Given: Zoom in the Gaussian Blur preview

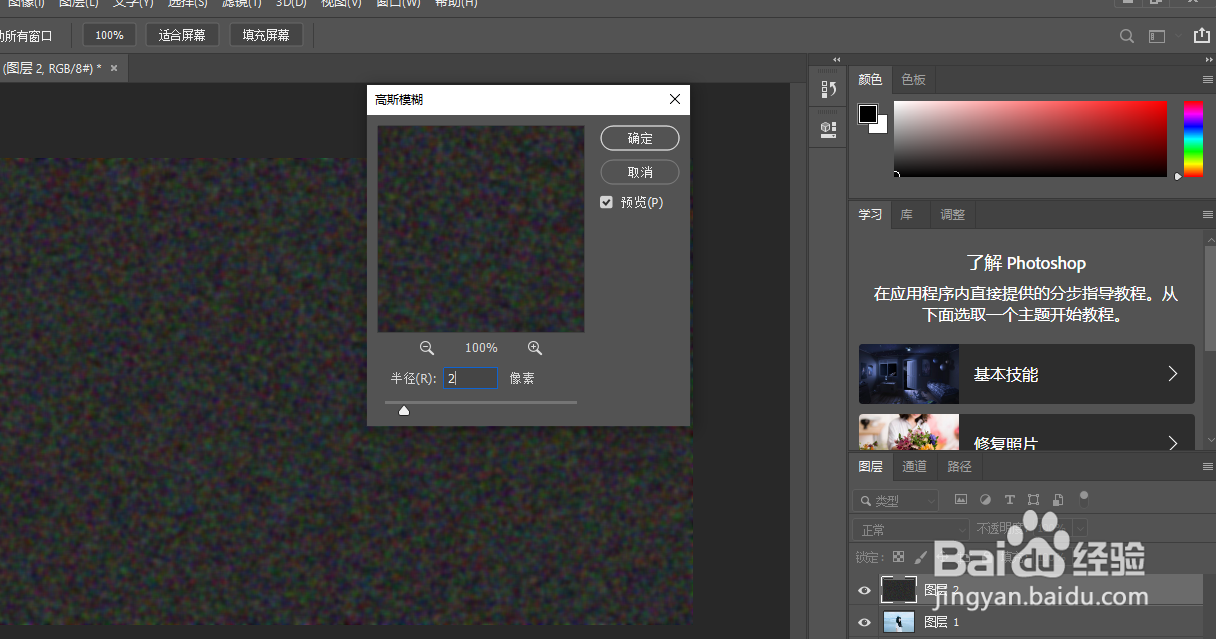Looking at the screenshot, I should pos(535,348).
